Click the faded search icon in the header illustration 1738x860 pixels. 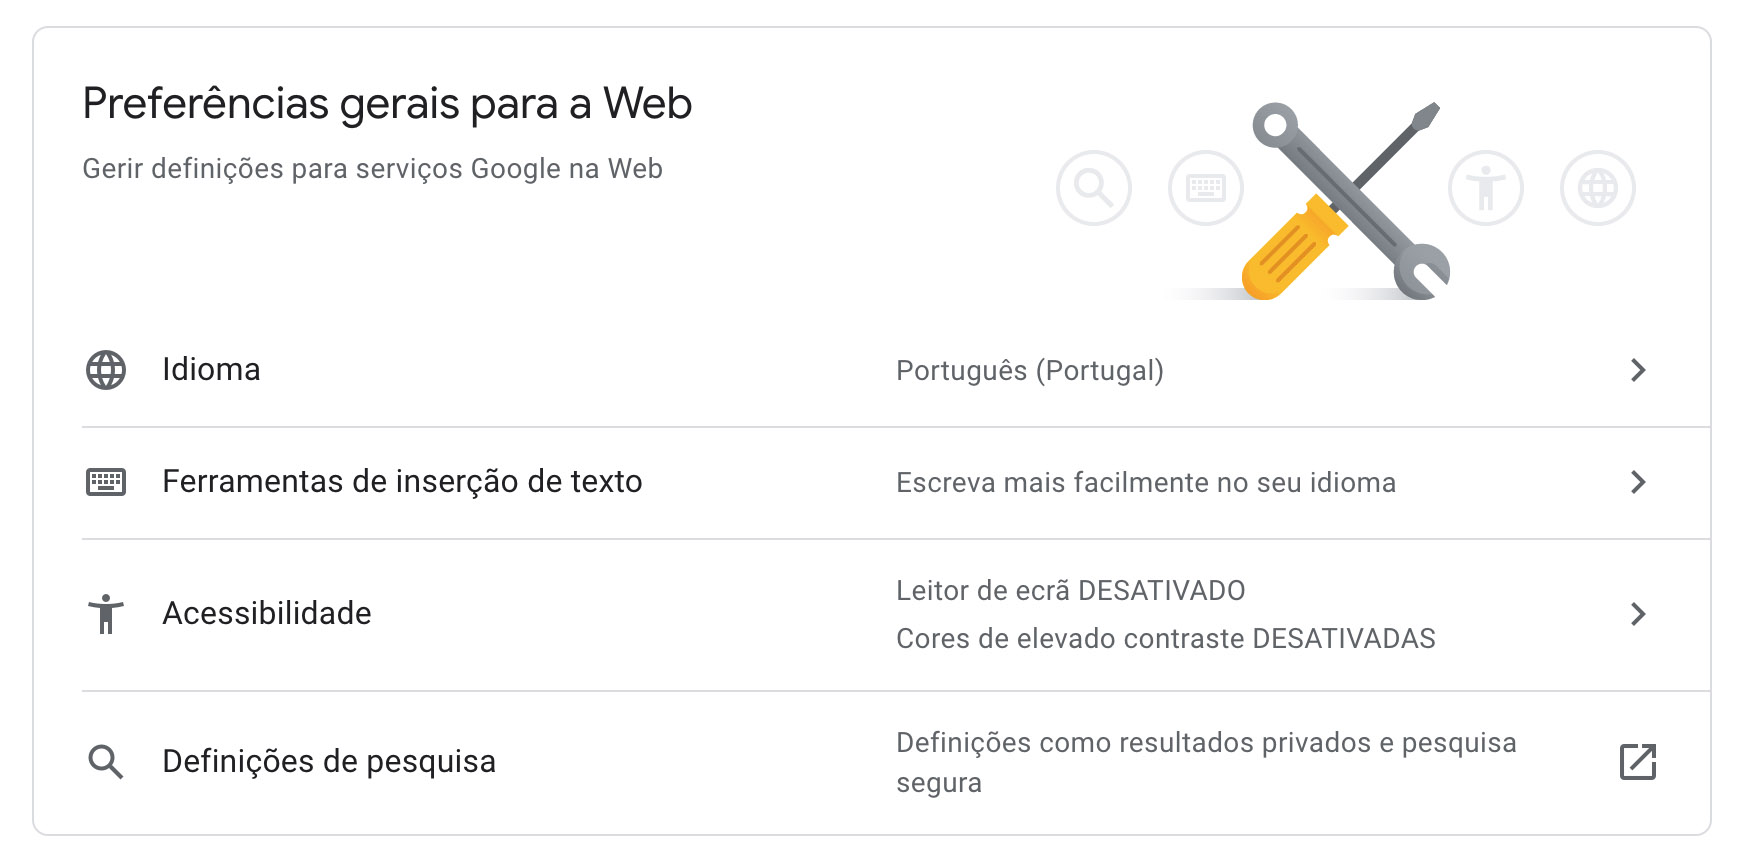click(1093, 188)
